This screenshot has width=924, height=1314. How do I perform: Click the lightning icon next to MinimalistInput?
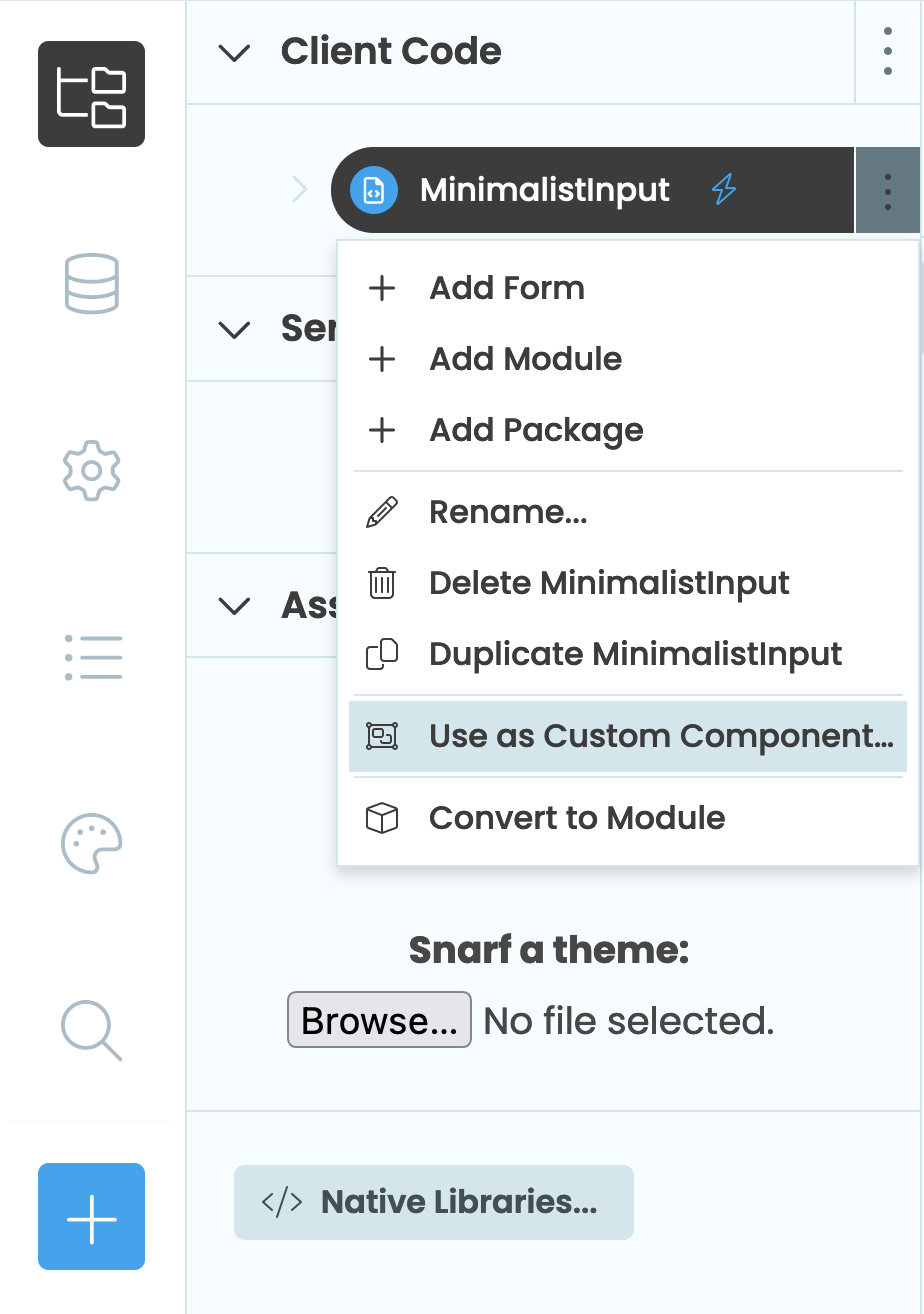pyautogui.click(x=724, y=189)
